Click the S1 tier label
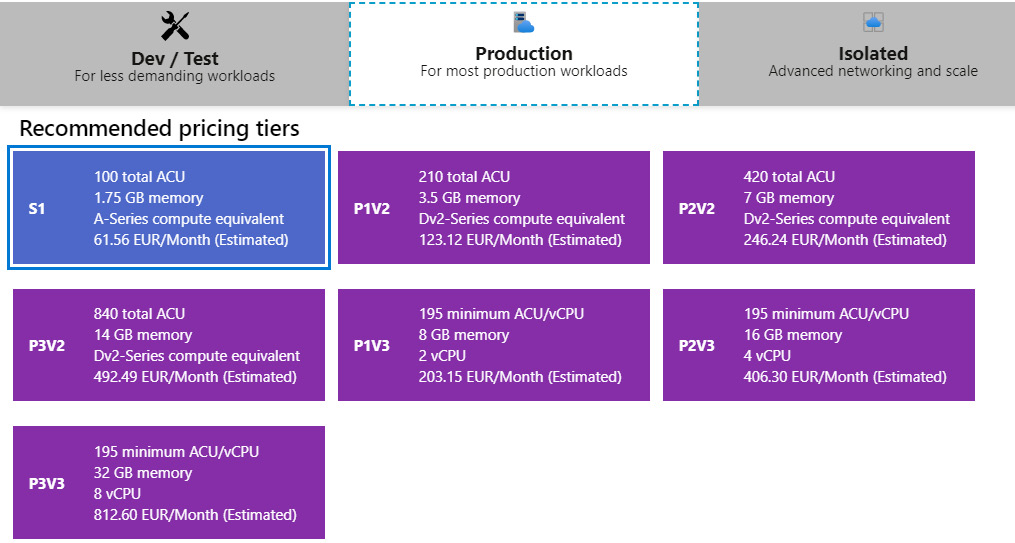 coord(37,208)
